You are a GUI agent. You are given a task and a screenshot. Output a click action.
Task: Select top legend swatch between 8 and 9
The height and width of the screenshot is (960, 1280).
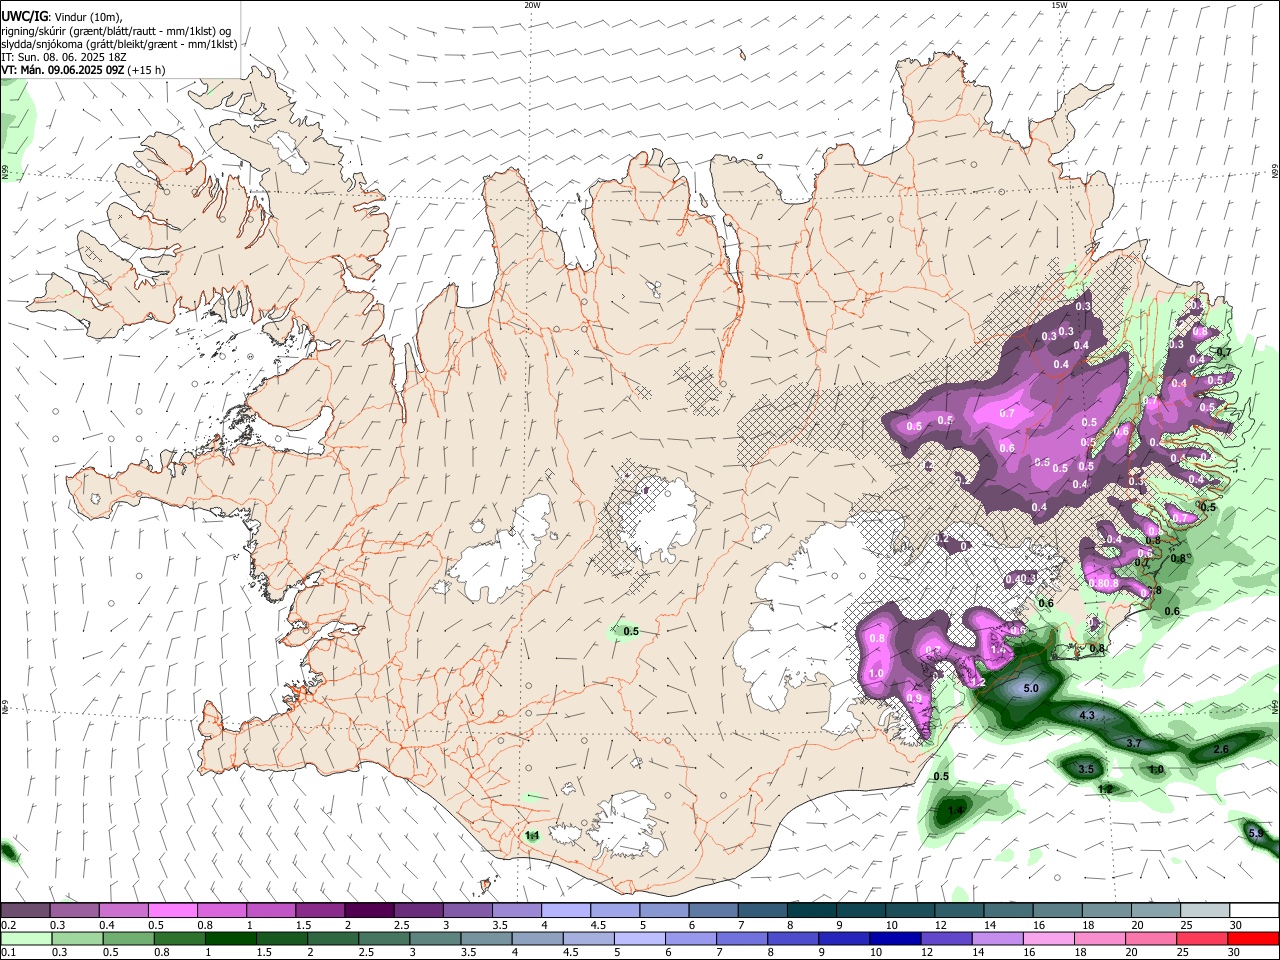pos(812,910)
